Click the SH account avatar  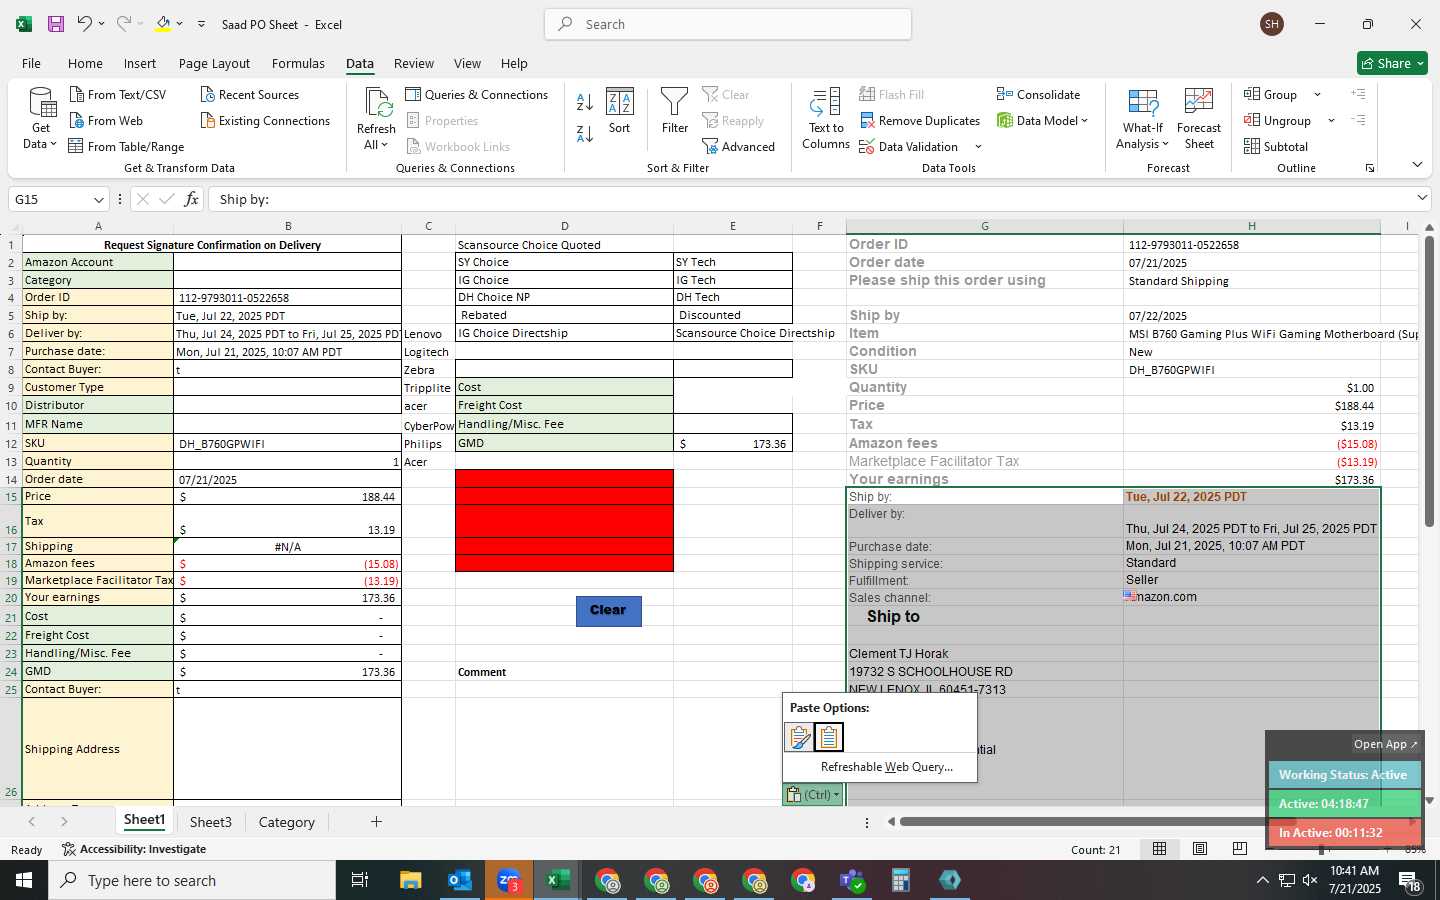[1272, 24]
